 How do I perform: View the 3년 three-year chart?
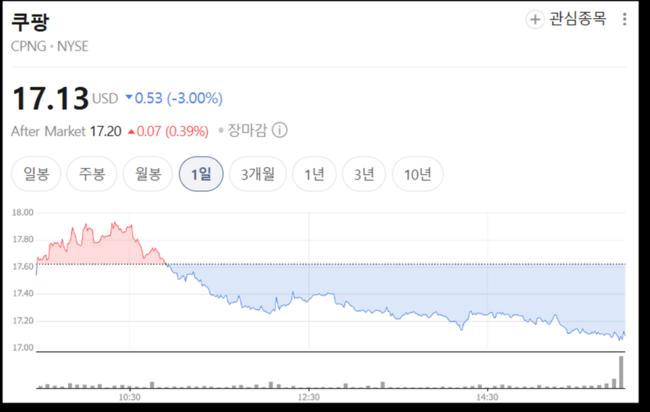(x=364, y=174)
